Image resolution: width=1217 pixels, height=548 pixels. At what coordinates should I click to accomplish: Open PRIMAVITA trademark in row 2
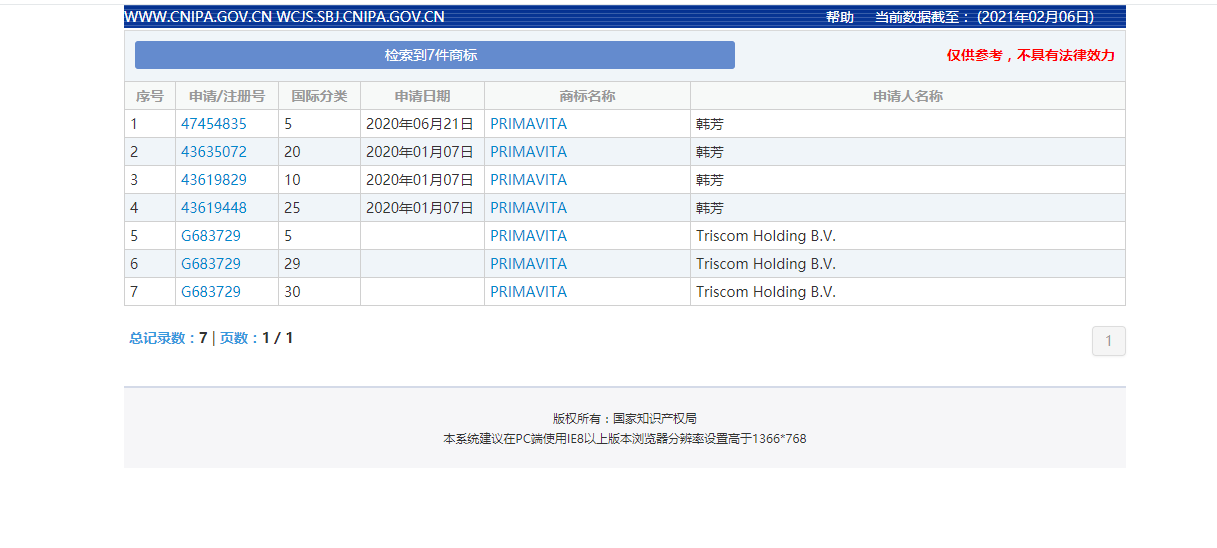click(528, 152)
